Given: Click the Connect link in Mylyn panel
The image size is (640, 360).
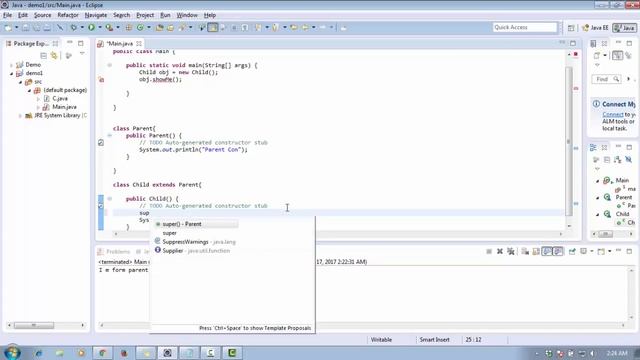Looking at the screenshot, I should coord(613,115).
